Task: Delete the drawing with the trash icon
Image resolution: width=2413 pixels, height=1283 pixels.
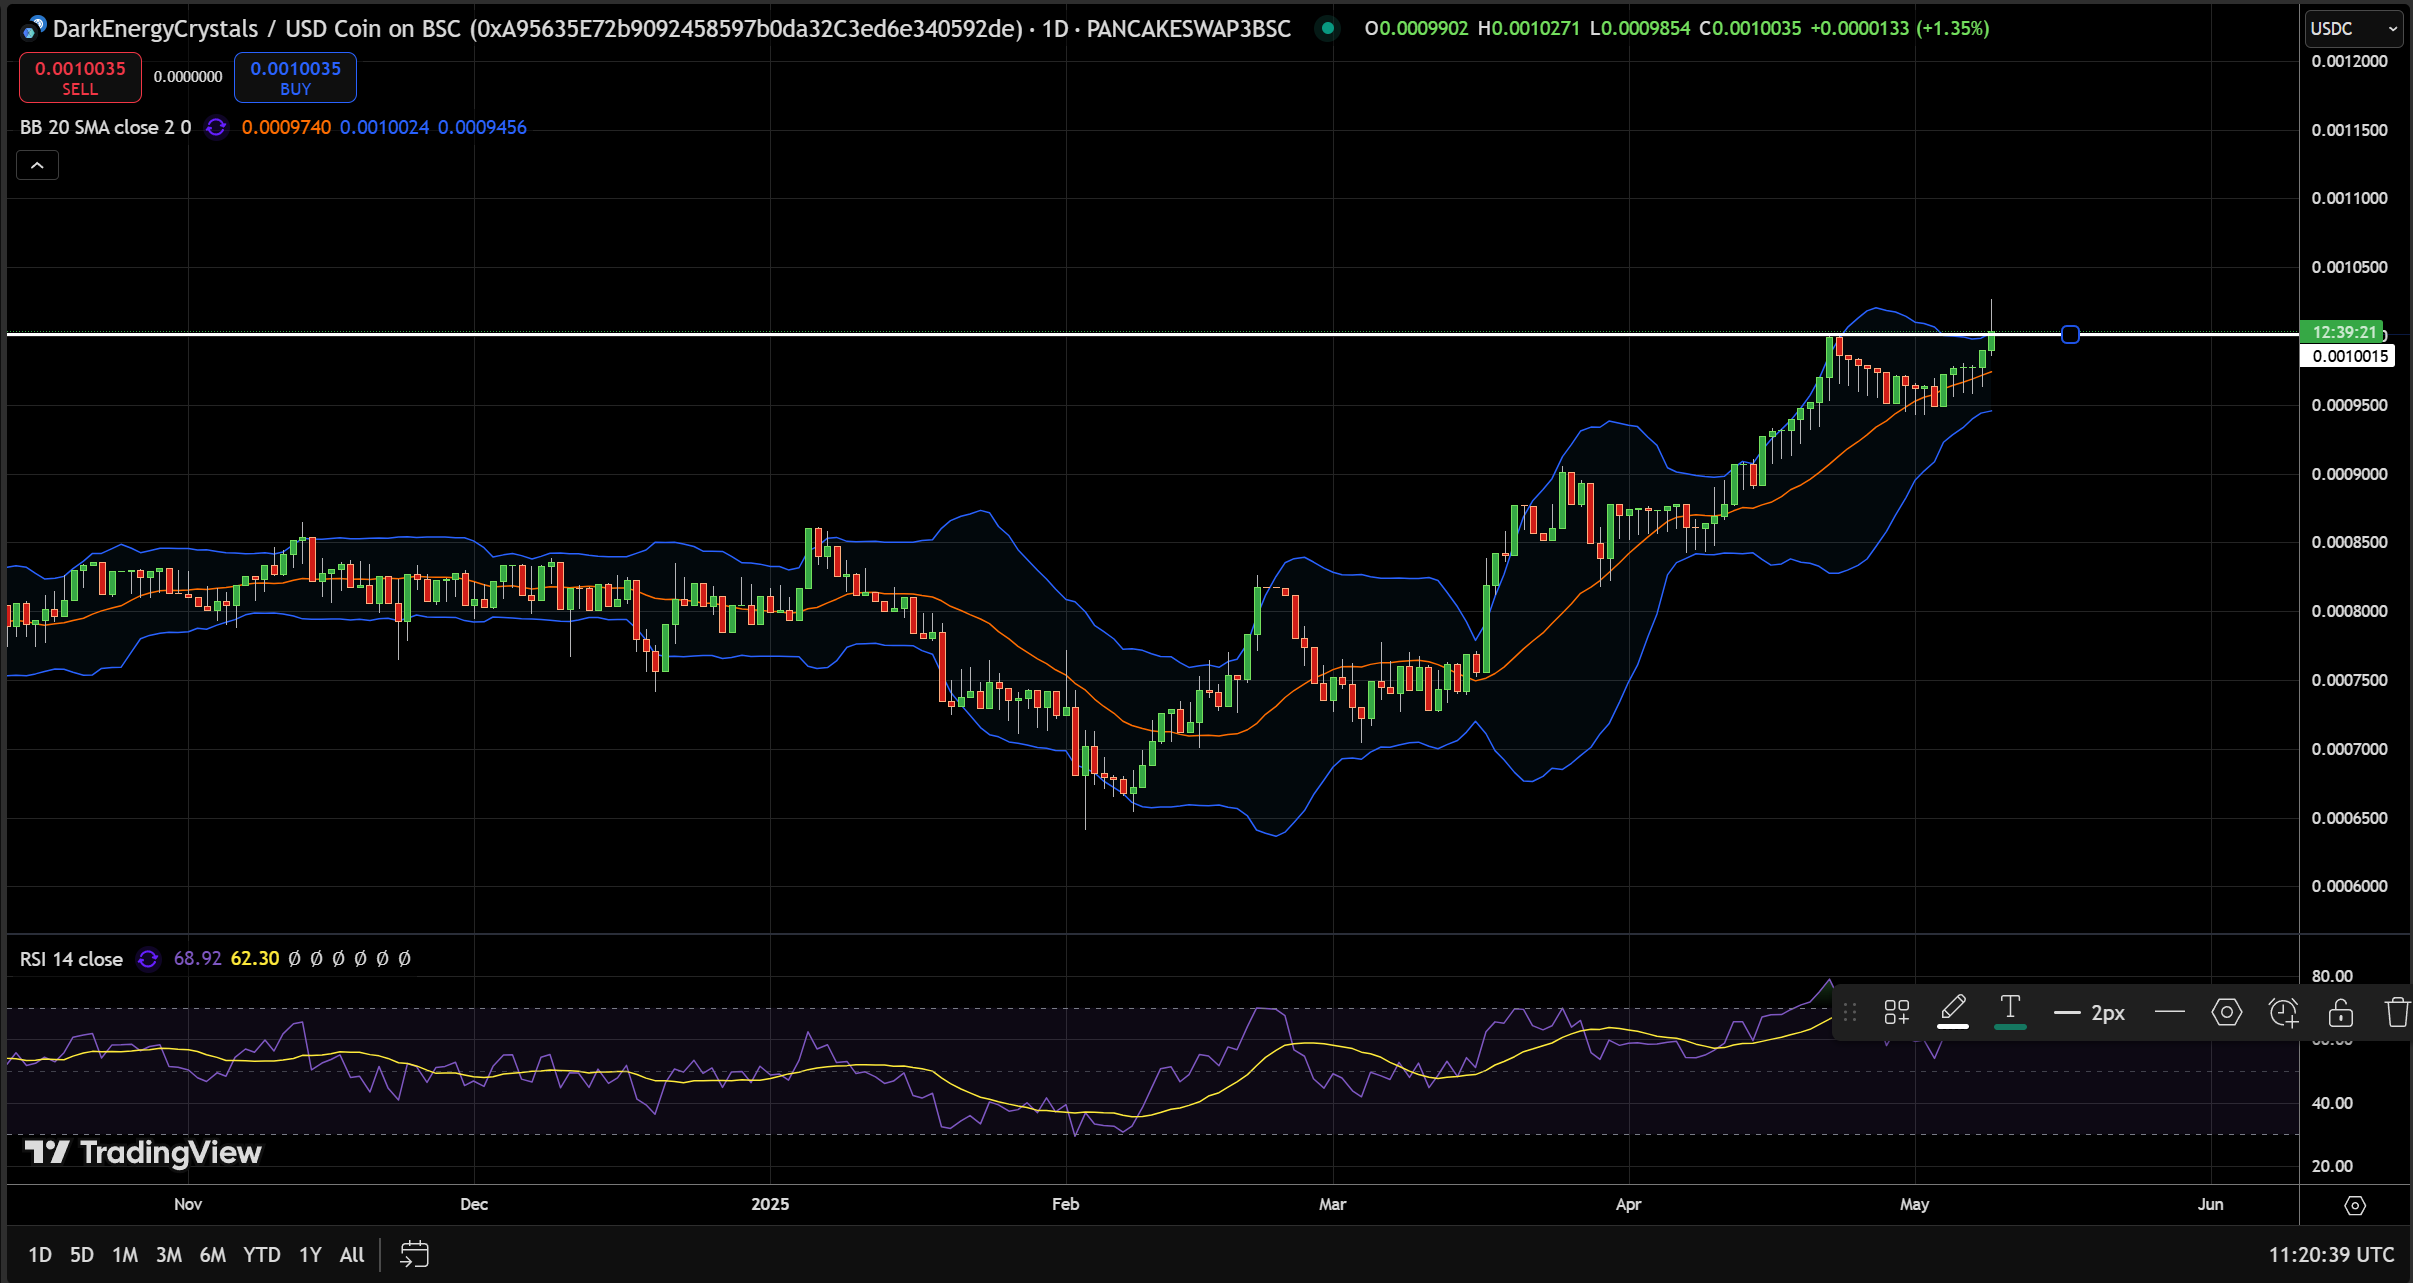Action: pos(2398,1012)
